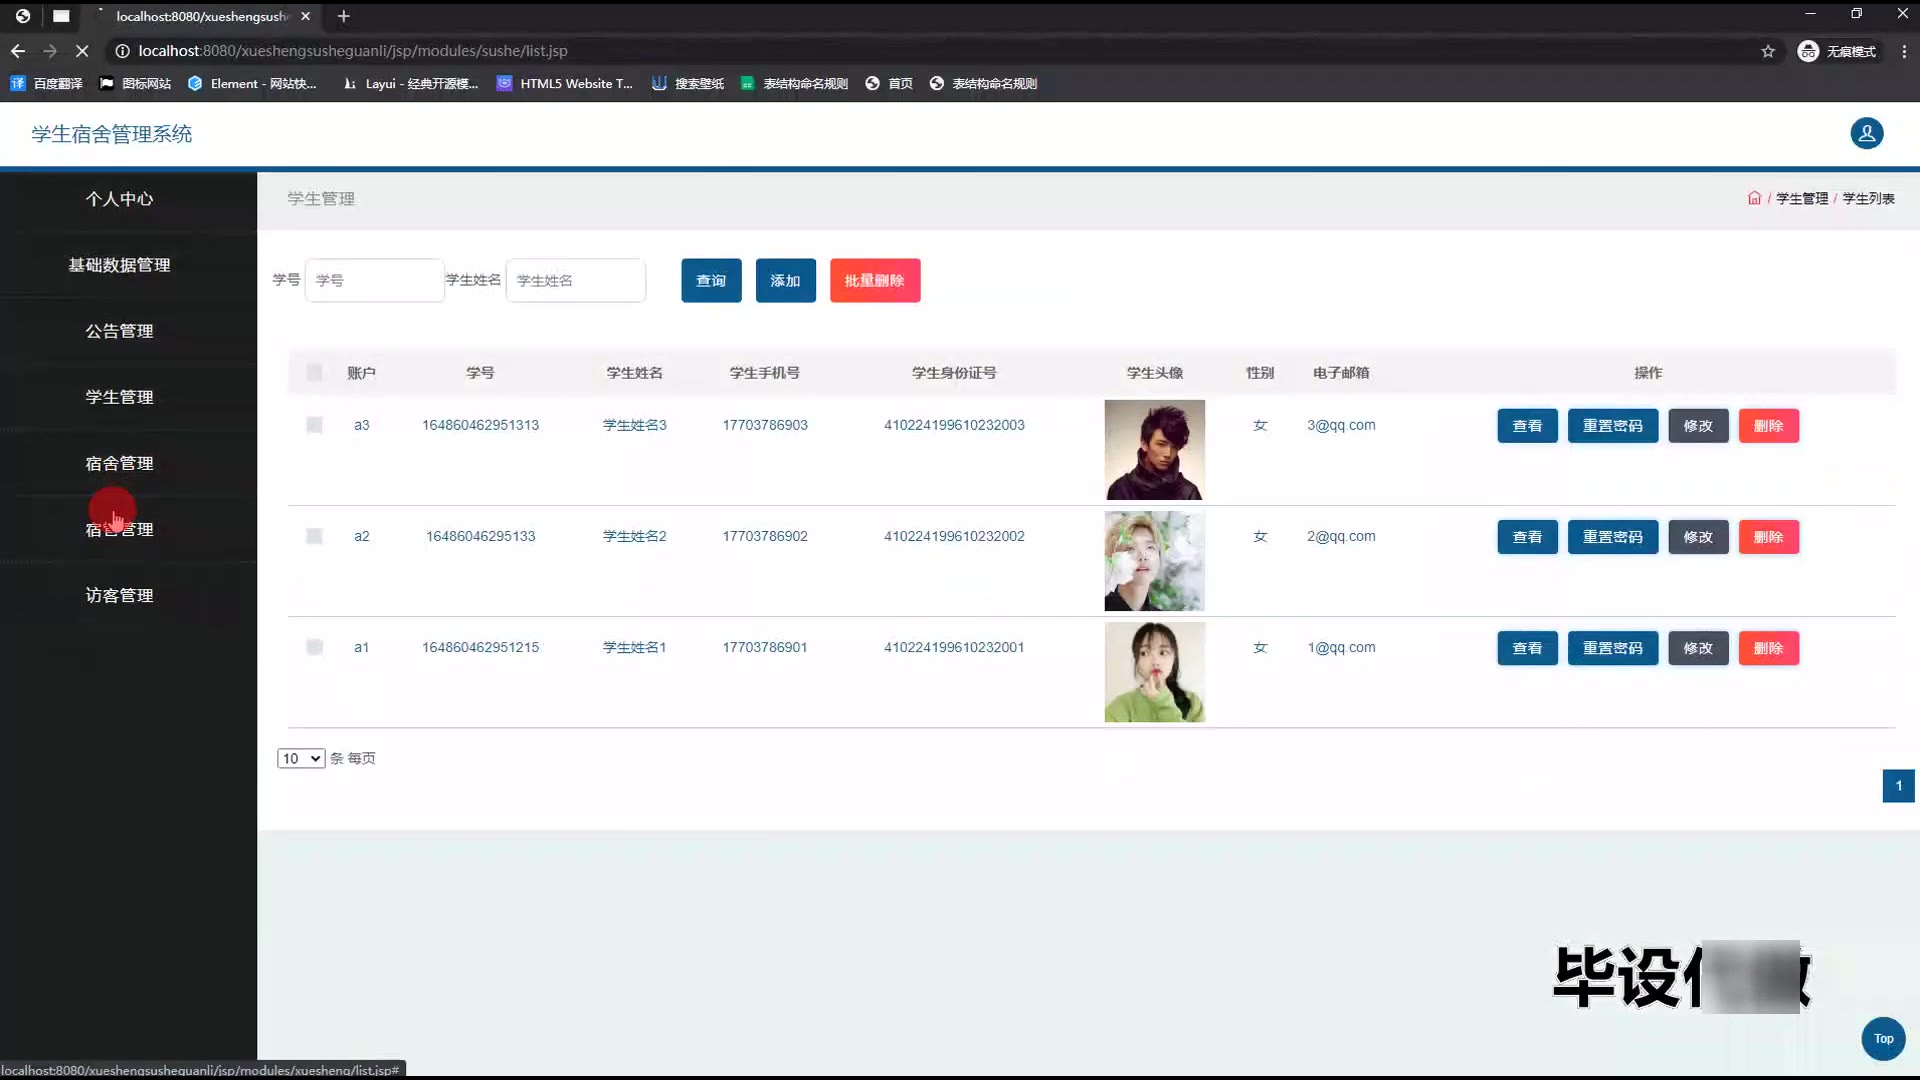The height and width of the screenshot is (1080, 1920).
Task: Click the 批量删除 batch delete button
Action: 874,280
